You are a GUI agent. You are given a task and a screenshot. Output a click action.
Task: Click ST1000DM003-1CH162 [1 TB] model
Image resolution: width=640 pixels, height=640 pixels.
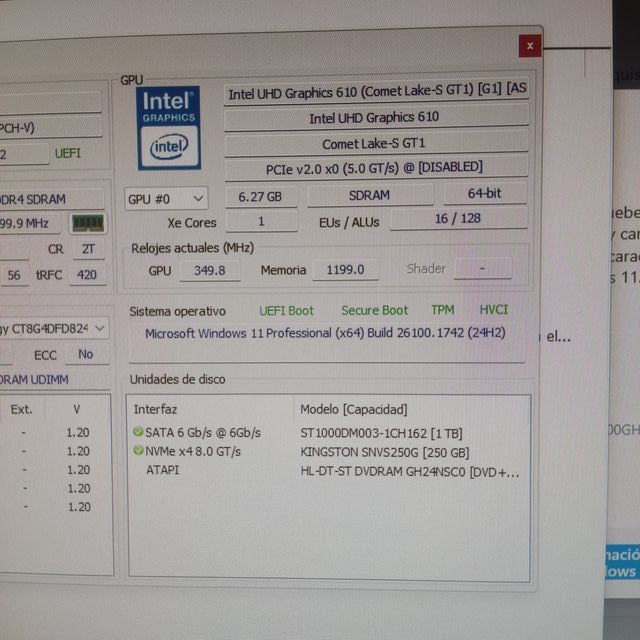click(381, 433)
